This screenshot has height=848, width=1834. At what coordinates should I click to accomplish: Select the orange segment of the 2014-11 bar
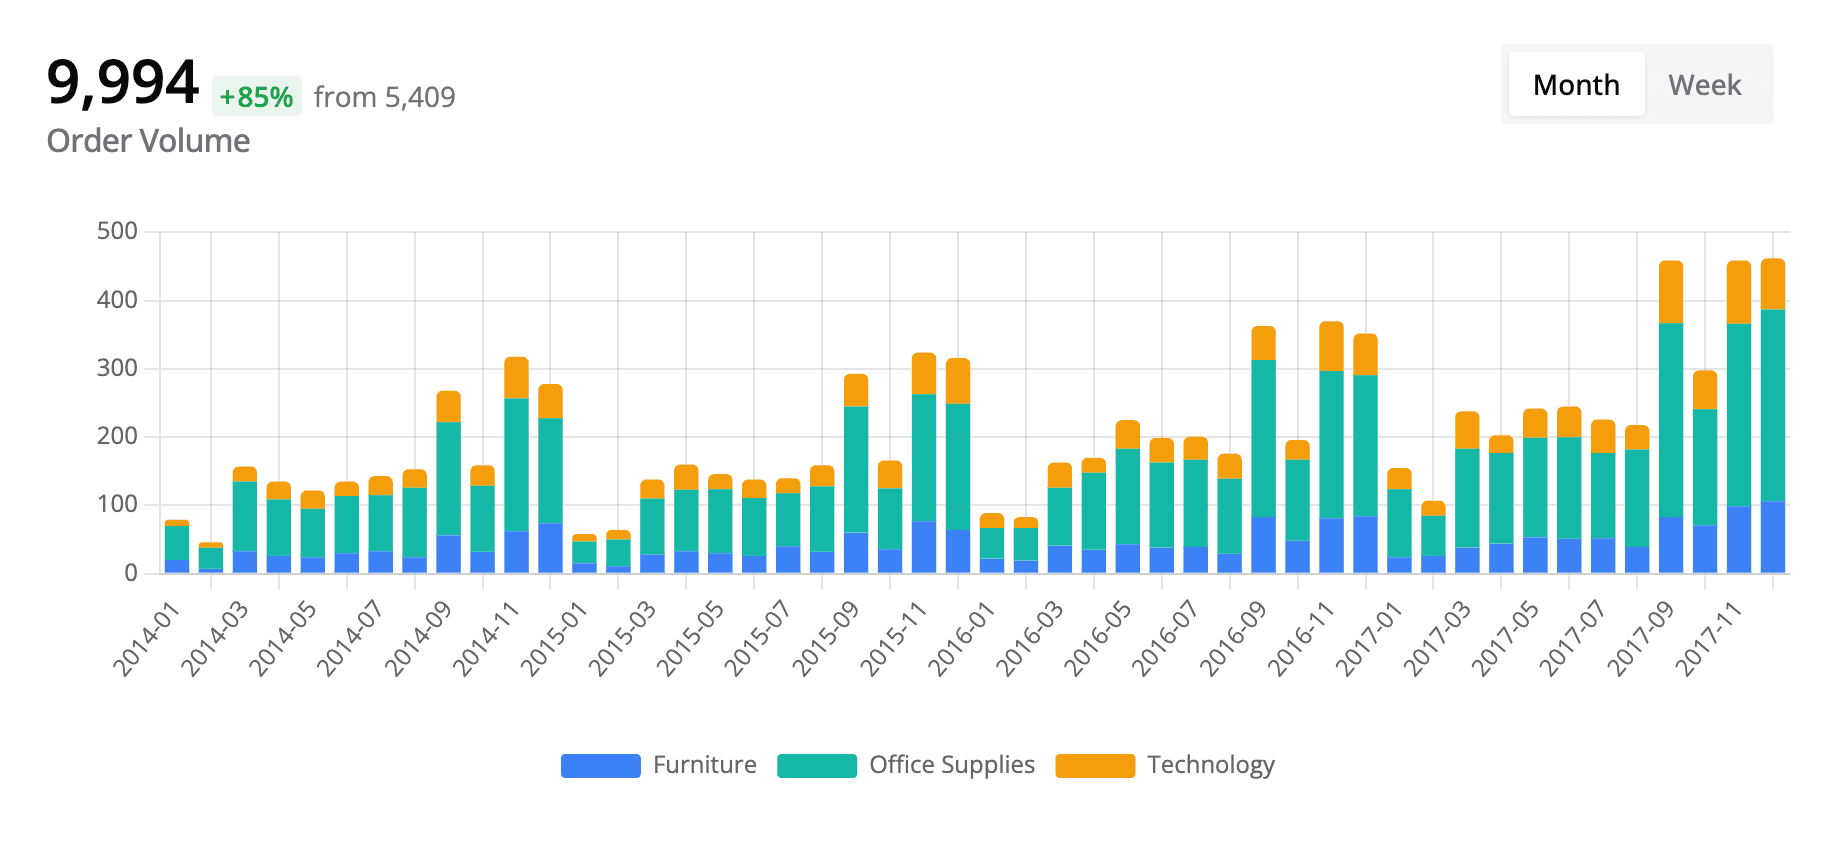(516, 377)
